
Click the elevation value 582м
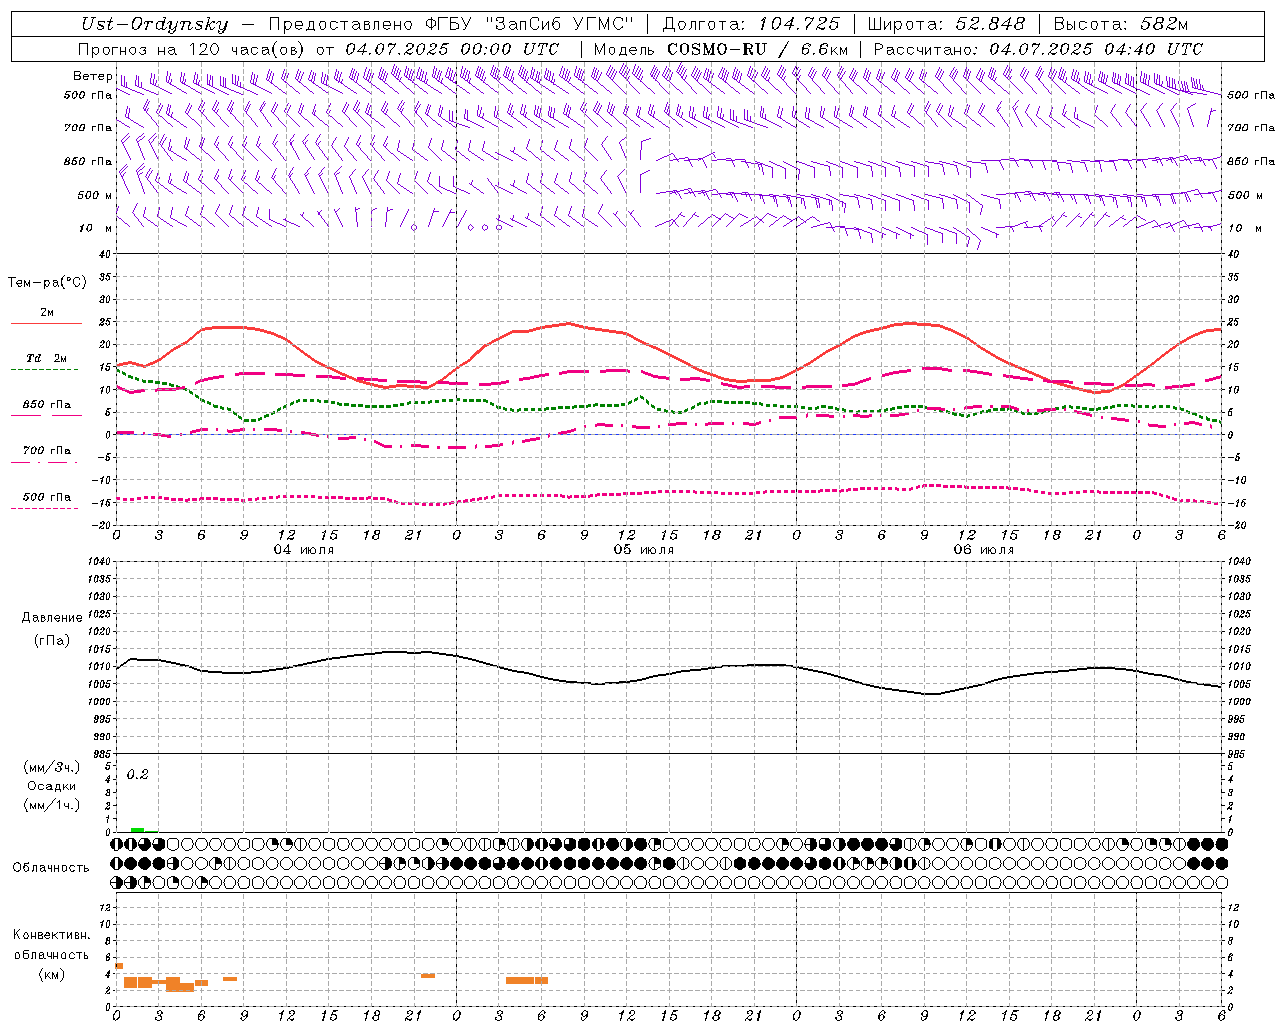pos(1162,25)
